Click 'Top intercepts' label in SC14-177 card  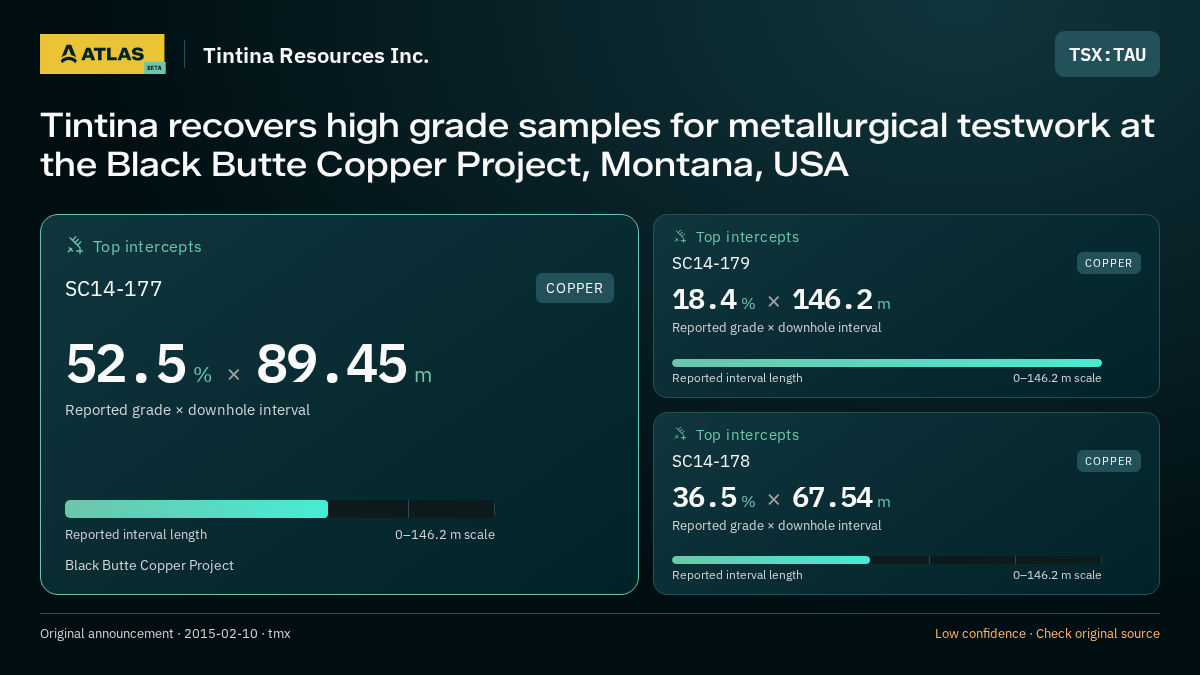click(x=147, y=247)
